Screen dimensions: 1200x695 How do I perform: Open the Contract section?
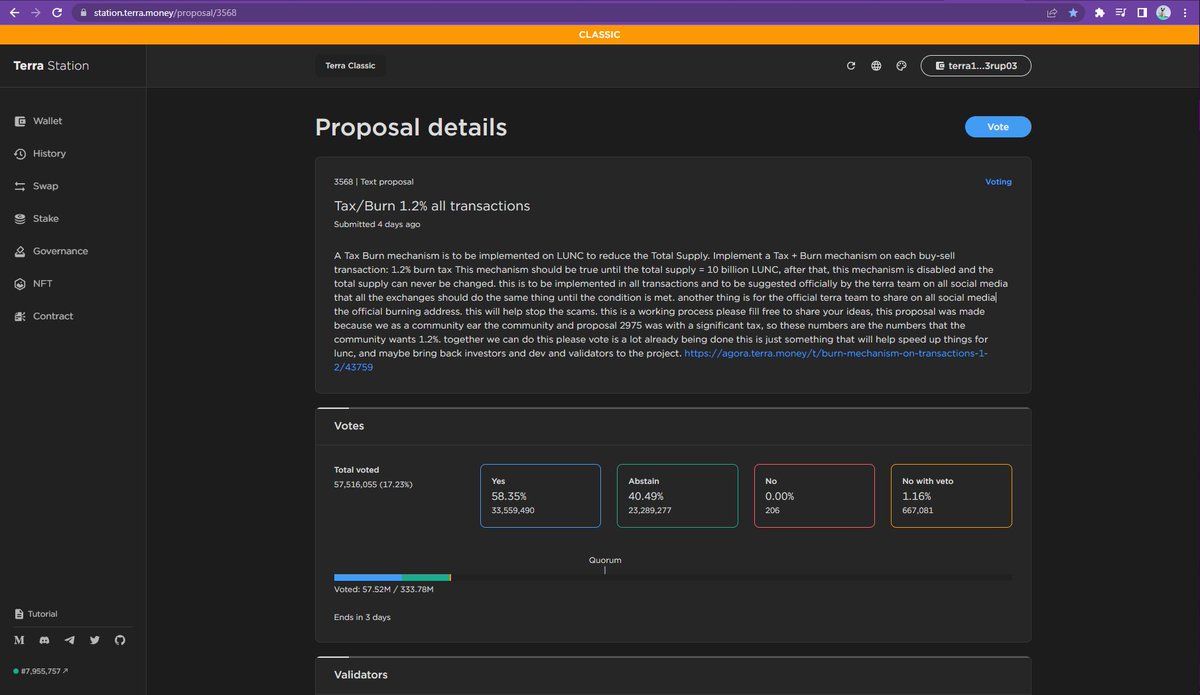pyautogui.click(x=43, y=316)
